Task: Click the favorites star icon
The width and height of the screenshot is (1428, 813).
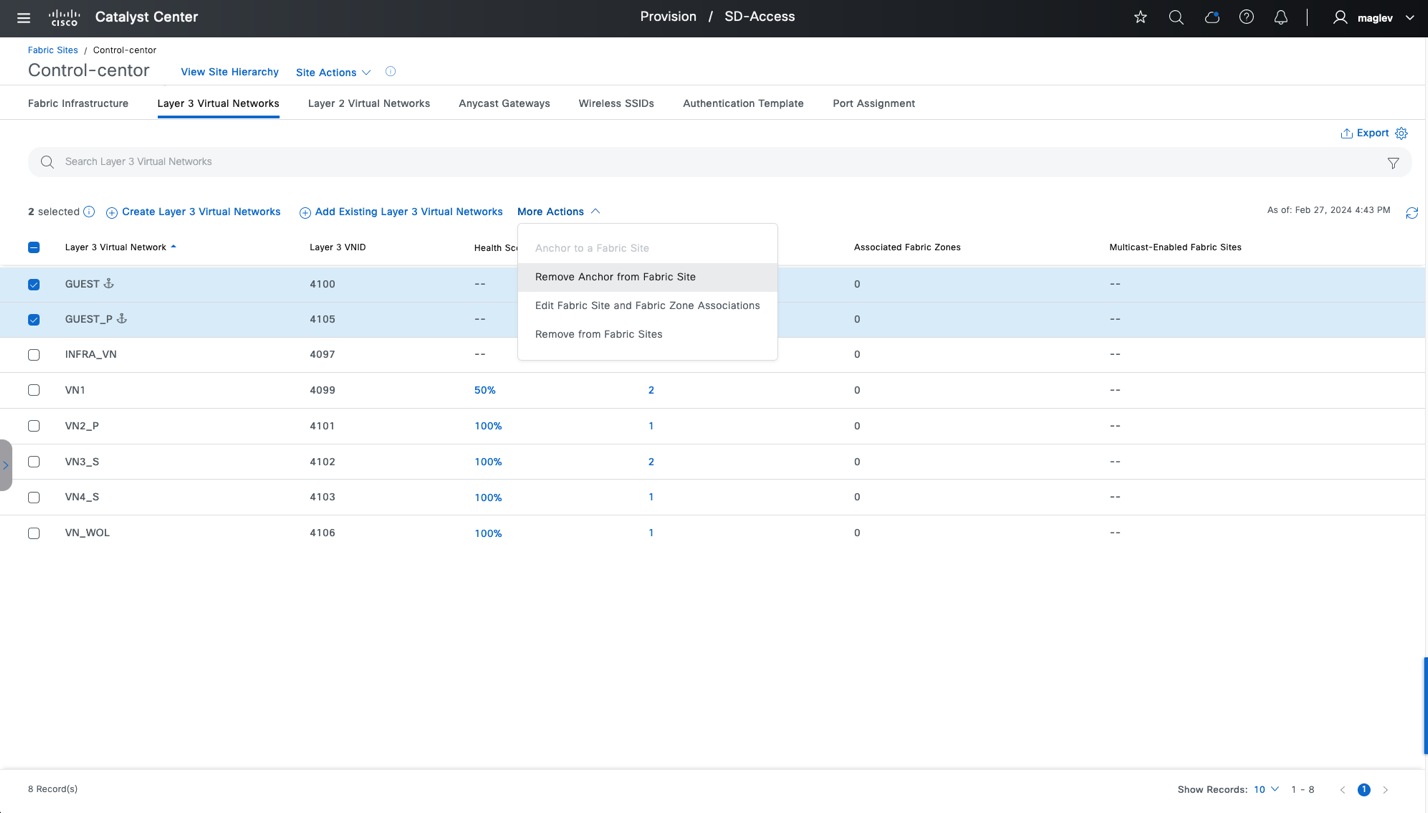Action: 1140,18
